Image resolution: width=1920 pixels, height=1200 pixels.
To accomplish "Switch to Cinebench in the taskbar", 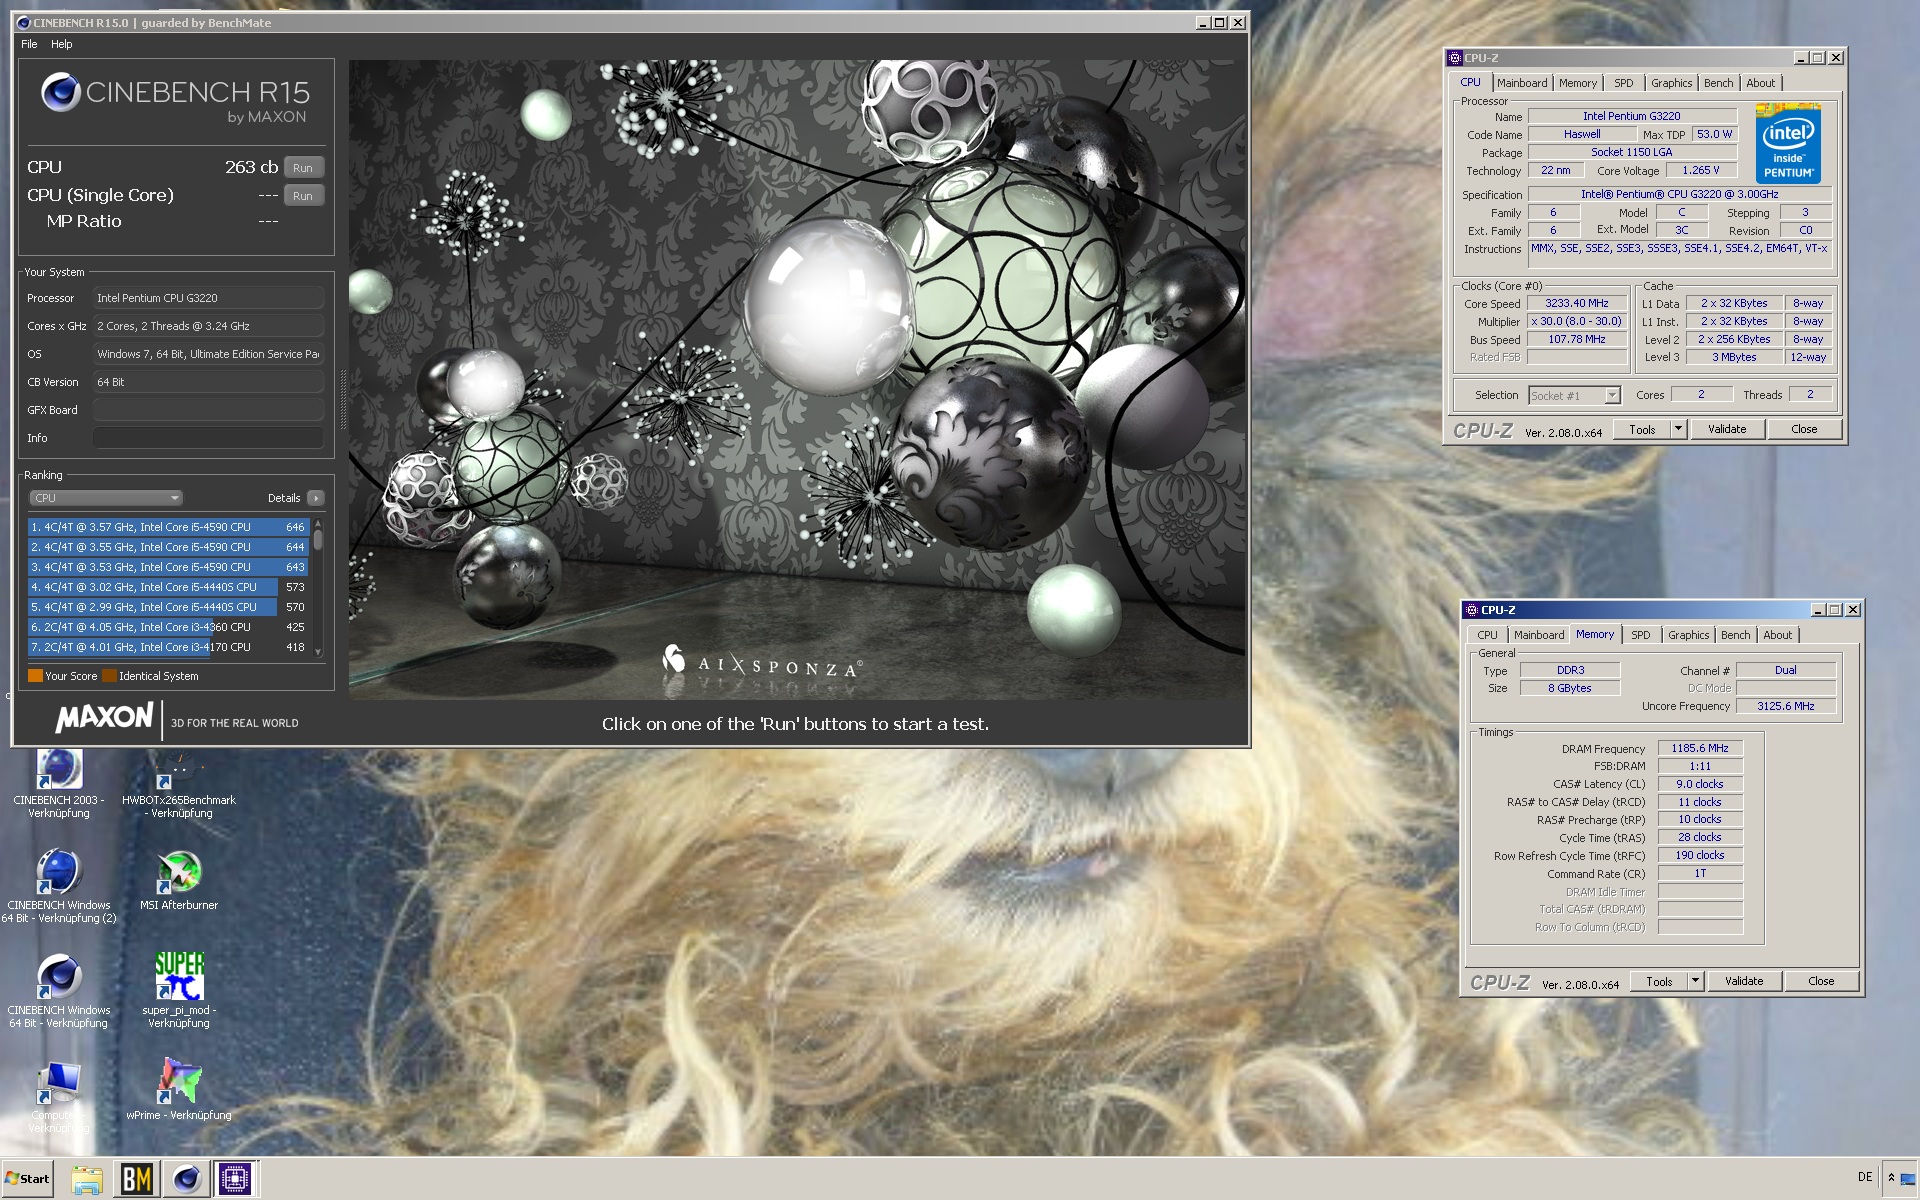I will point(187,1179).
